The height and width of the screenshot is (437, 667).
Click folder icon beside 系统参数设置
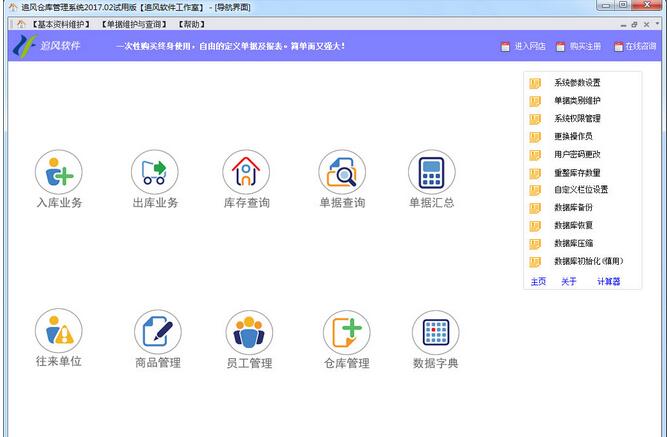click(535, 83)
